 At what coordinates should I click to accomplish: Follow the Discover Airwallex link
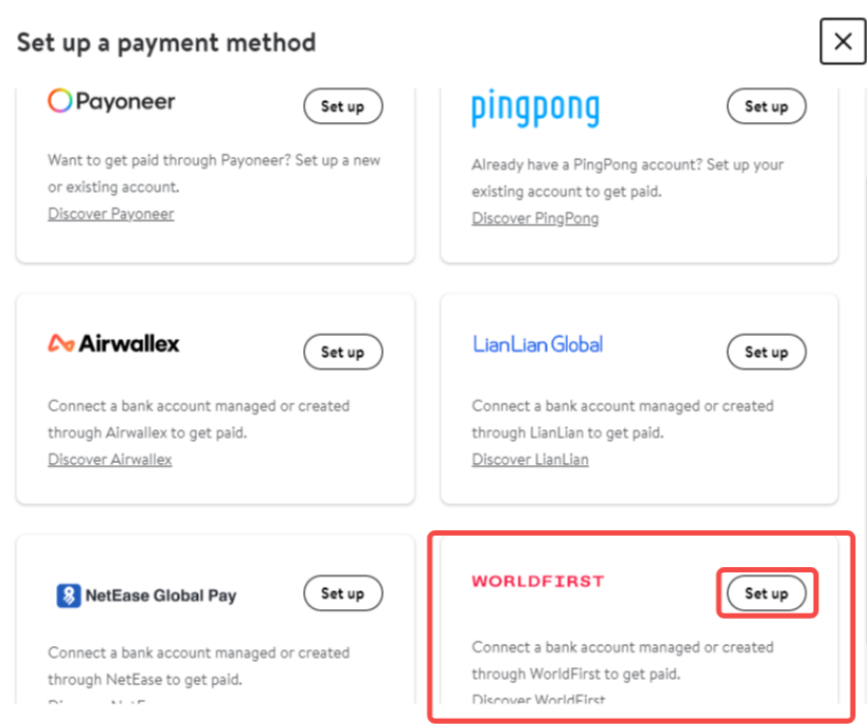coord(110,460)
